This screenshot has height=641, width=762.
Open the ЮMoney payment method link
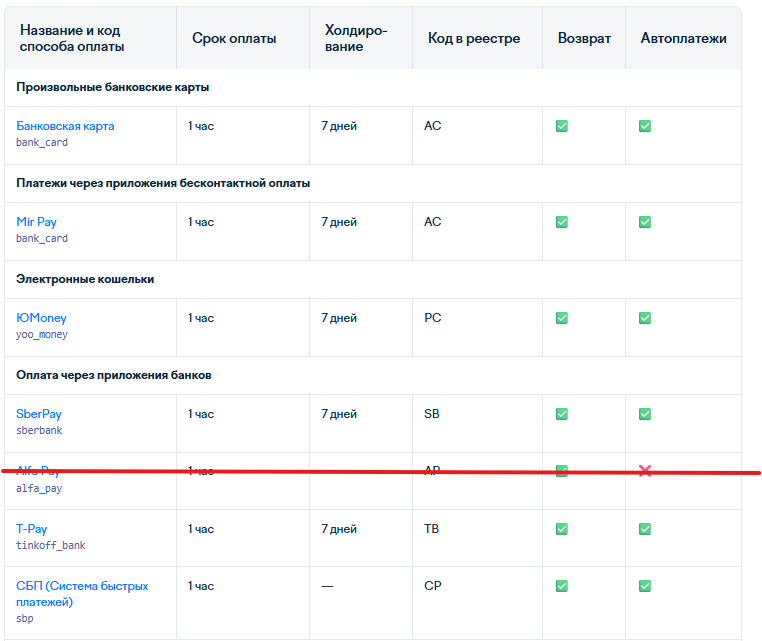[x=41, y=318]
